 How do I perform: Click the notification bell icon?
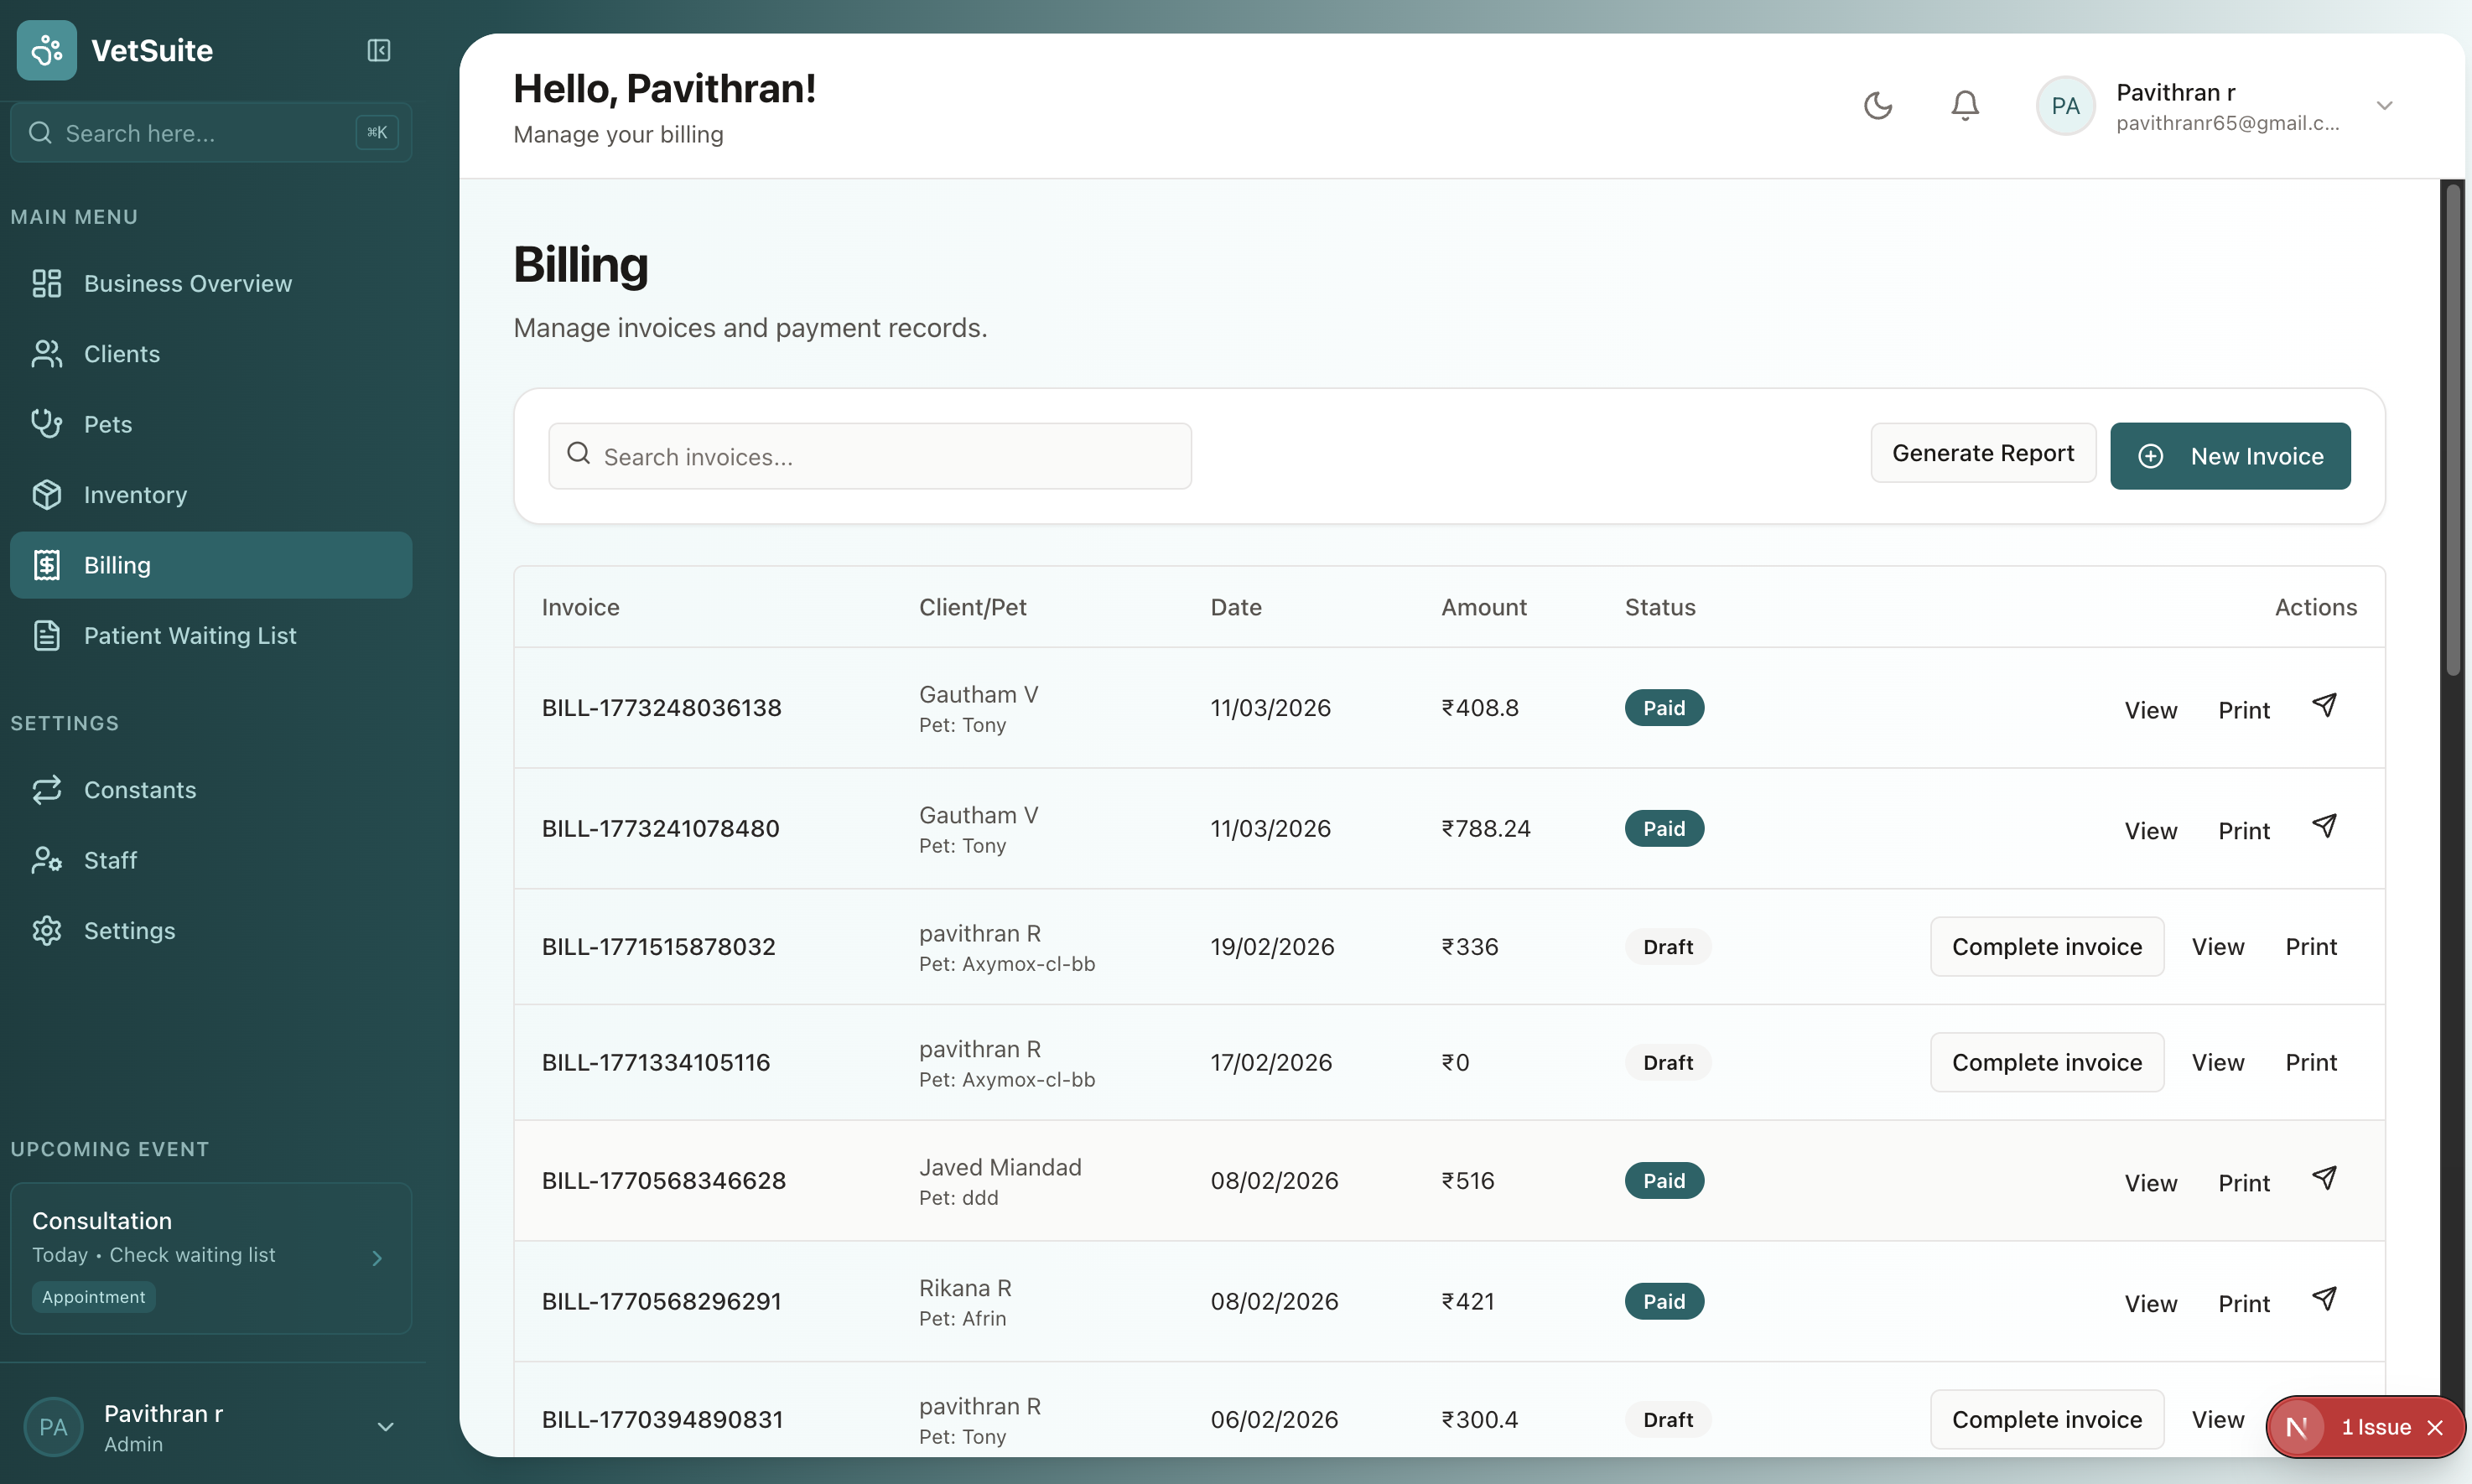coord(1963,104)
